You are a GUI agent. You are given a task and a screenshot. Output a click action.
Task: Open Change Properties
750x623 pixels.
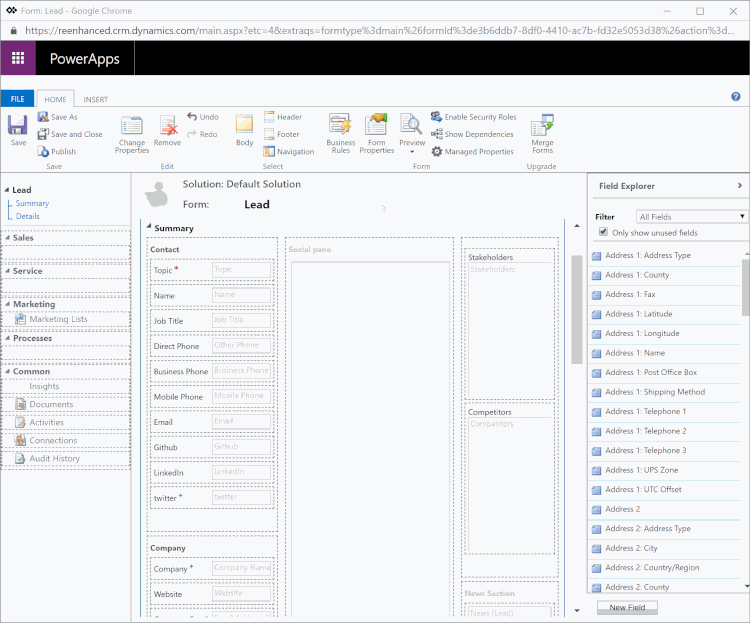132,134
